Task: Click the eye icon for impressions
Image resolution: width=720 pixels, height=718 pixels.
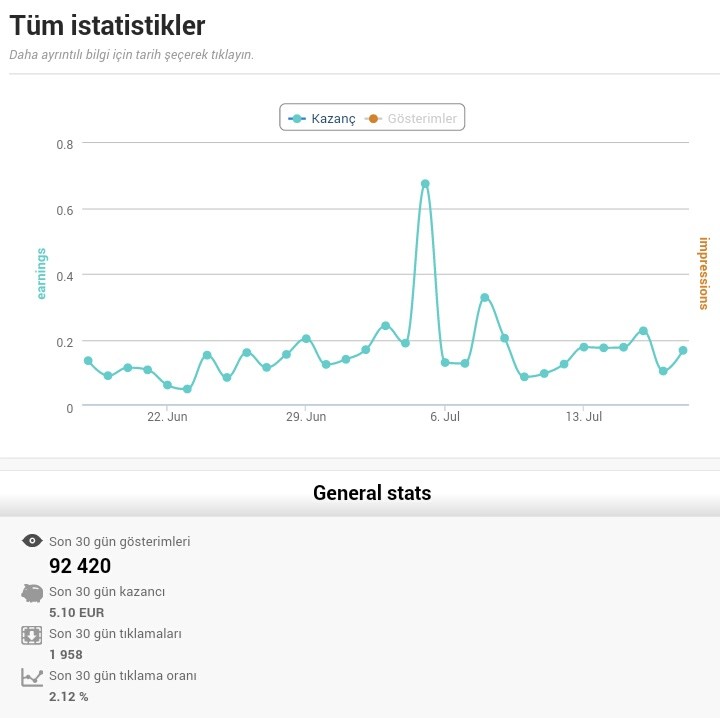Action: [x=32, y=541]
